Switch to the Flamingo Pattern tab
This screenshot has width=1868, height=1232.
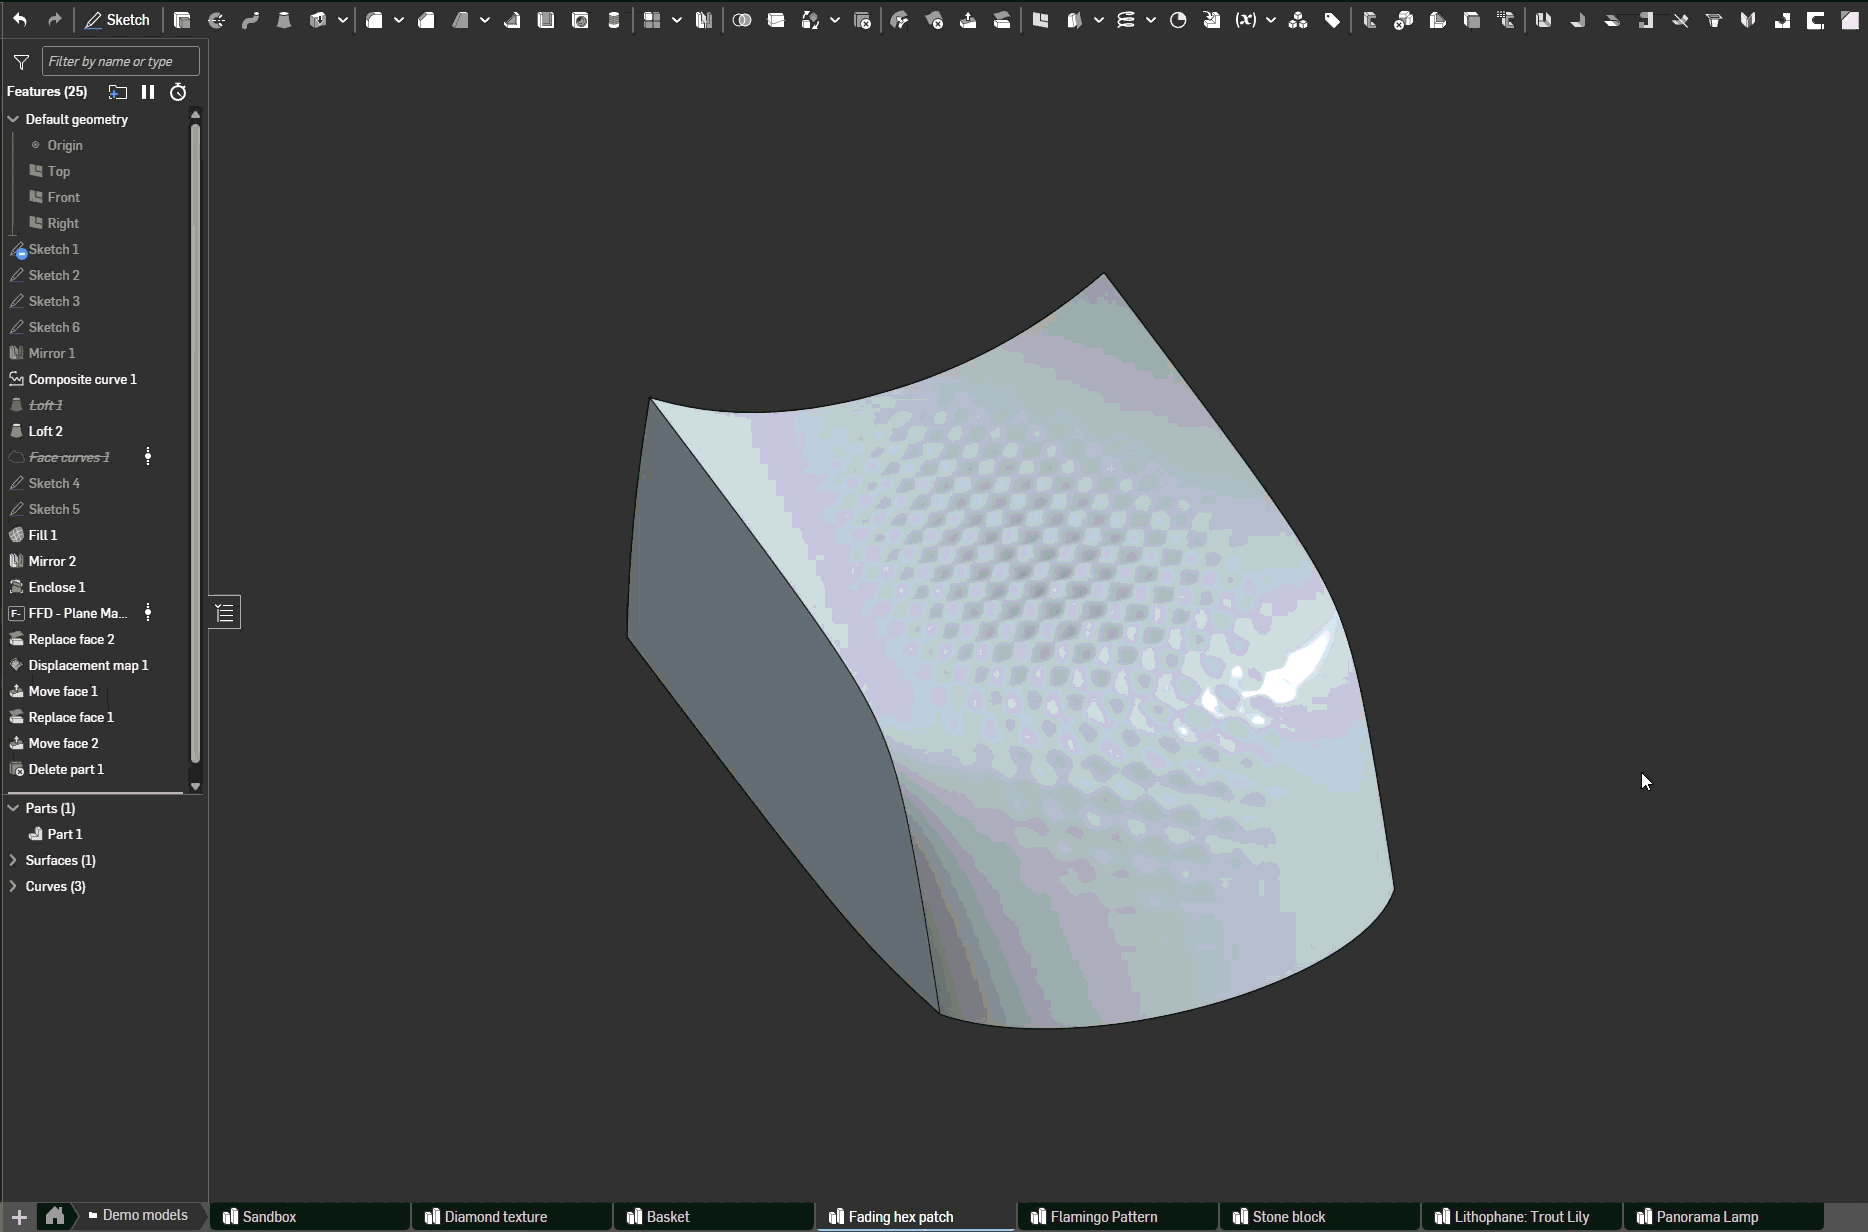(x=1118, y=1217)
